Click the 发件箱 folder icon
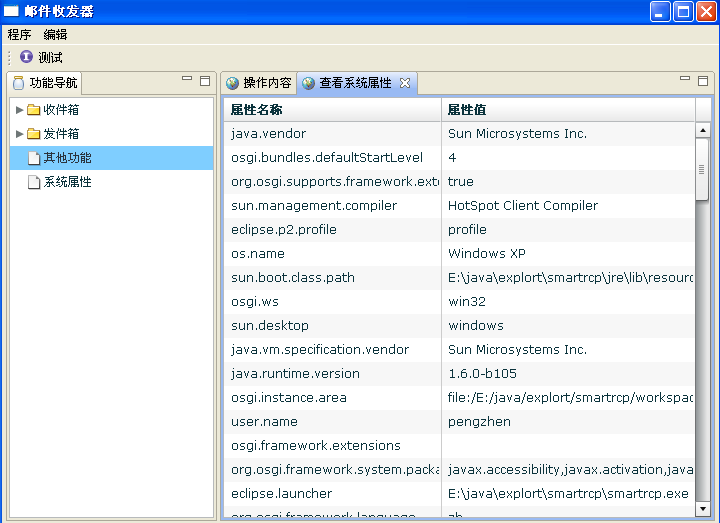Screen dimensions: 720x523 (x=34, y=134)
